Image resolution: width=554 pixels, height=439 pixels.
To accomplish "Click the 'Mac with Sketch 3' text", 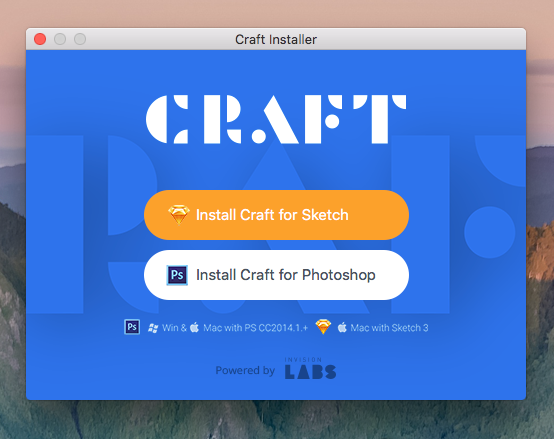I will (x=389, y=328).
